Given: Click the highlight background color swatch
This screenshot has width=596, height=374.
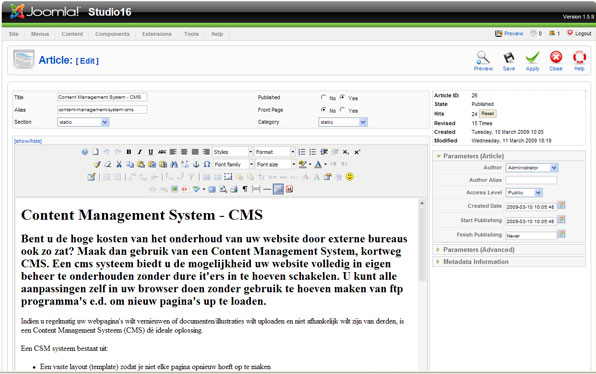Looking at the screenshot, I should click(303, 164).
